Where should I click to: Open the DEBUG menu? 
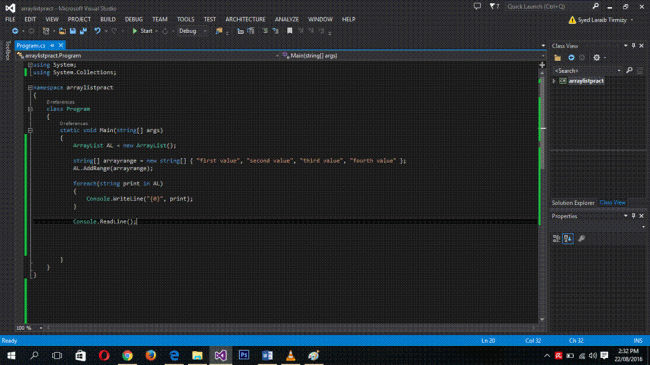[134, 19]
